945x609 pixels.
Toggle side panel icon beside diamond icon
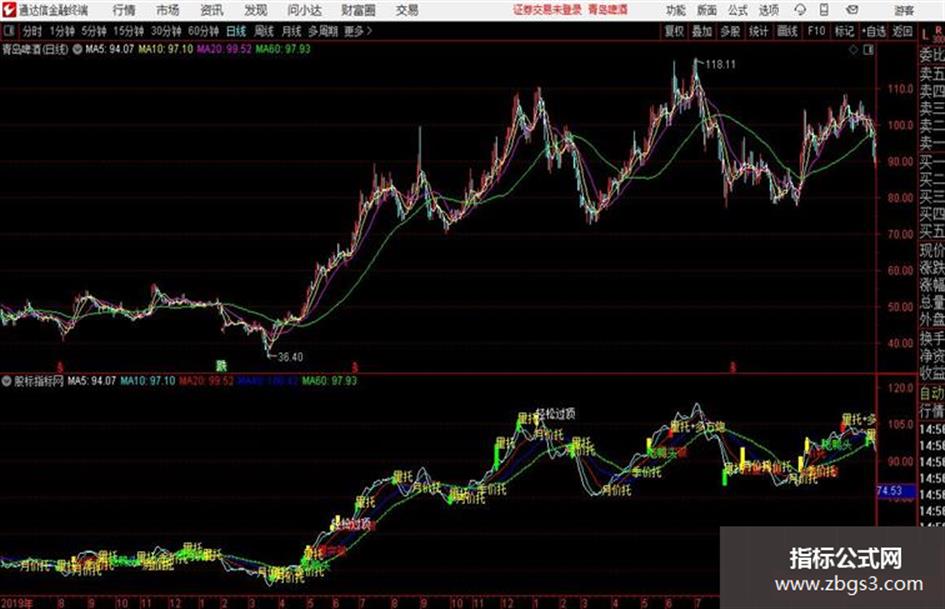point(868,50)
